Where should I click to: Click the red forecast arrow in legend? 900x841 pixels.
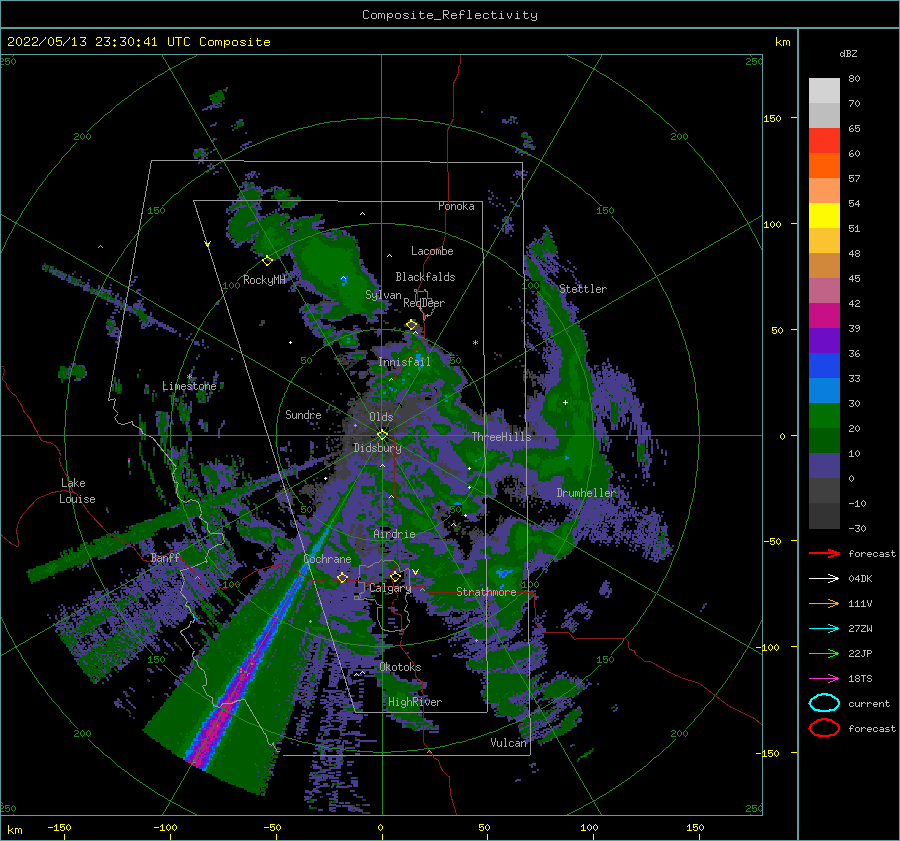tap(824, 553)
